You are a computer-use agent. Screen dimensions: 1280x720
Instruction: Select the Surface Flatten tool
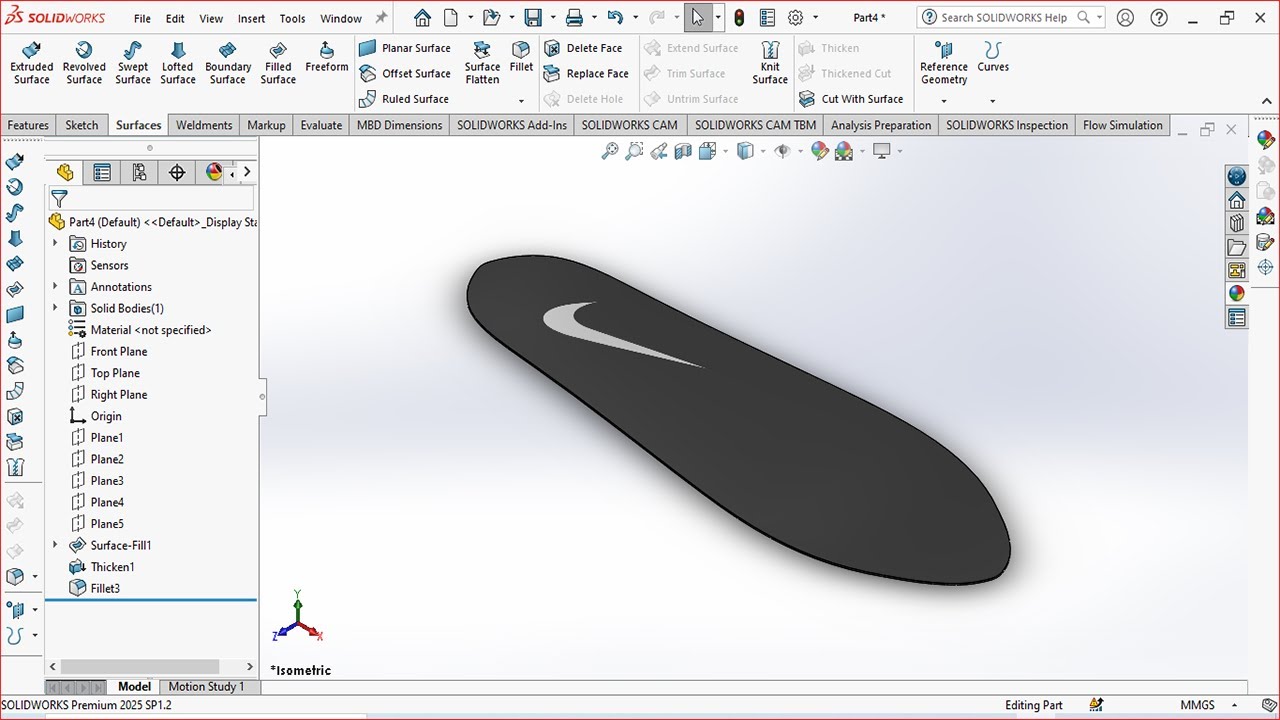click(x=482, y=63)
